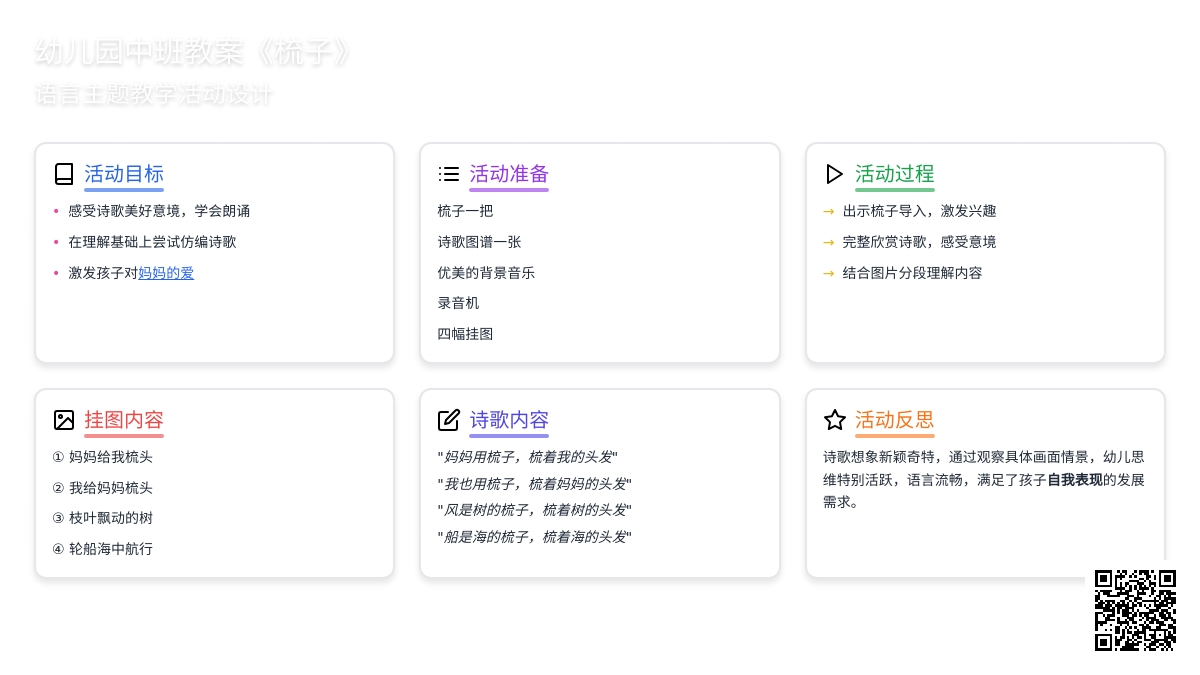Click the subtitle 语言主题教学活动设计
This screenshot has width=1200, height=675.
coord(153,95)
